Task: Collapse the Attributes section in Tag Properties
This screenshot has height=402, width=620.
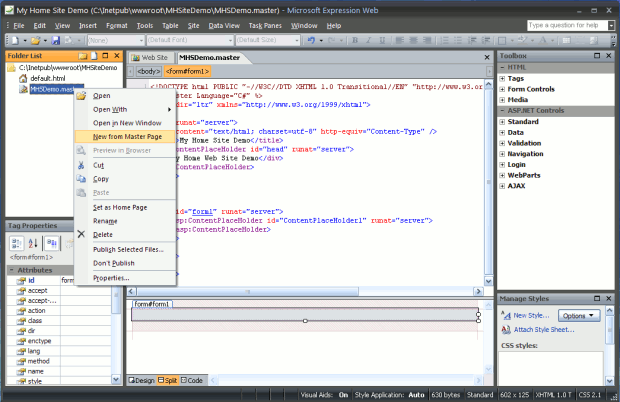Action: [x=12, y=270]
